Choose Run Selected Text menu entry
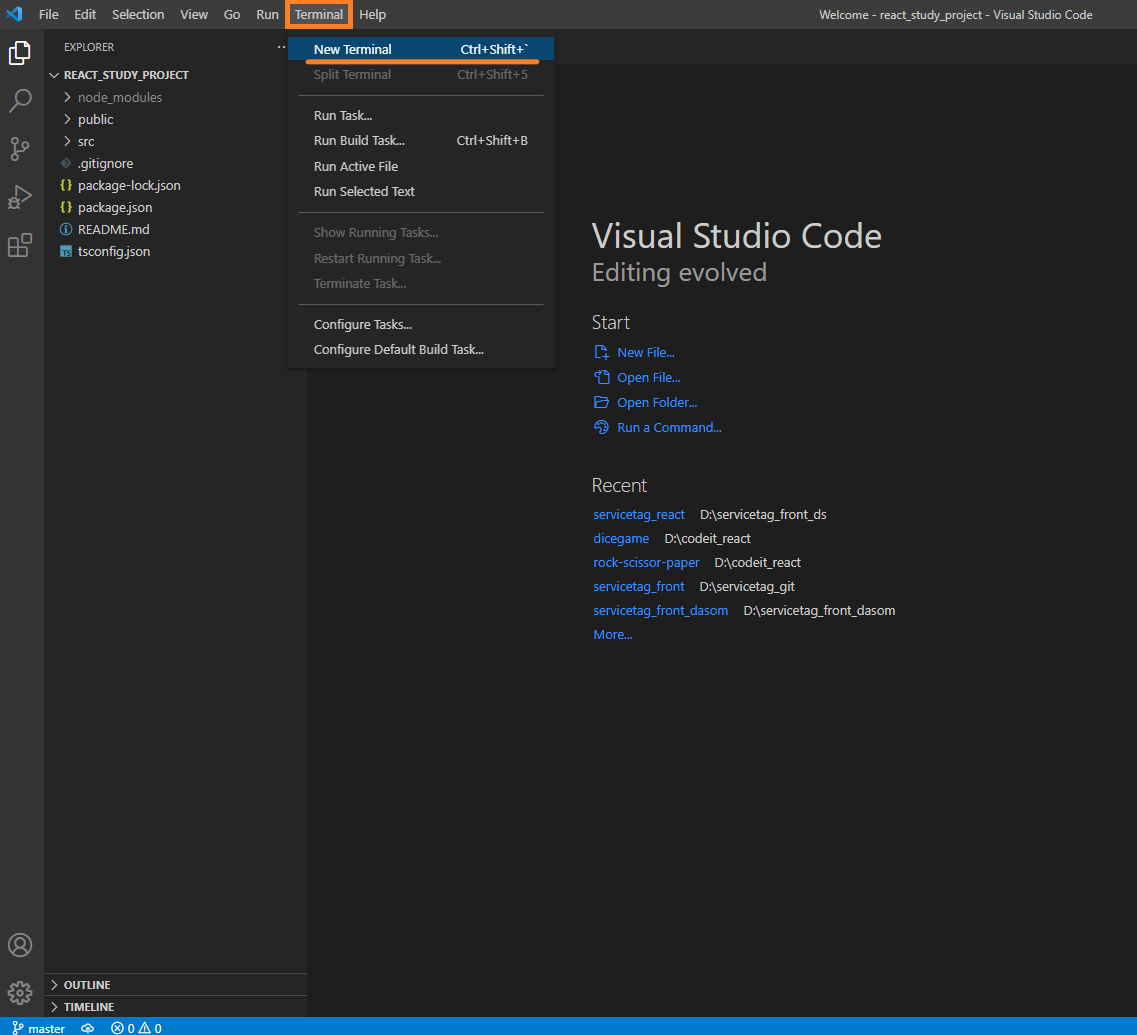This screenshot has width=1137, height=1035. [x=421, y=191]
